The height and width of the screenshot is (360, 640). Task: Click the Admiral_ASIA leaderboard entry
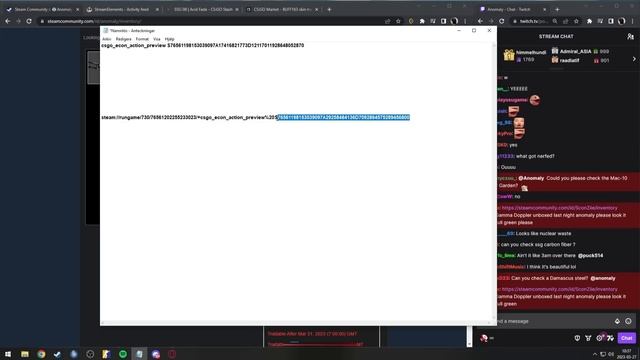tap(580, 51)
